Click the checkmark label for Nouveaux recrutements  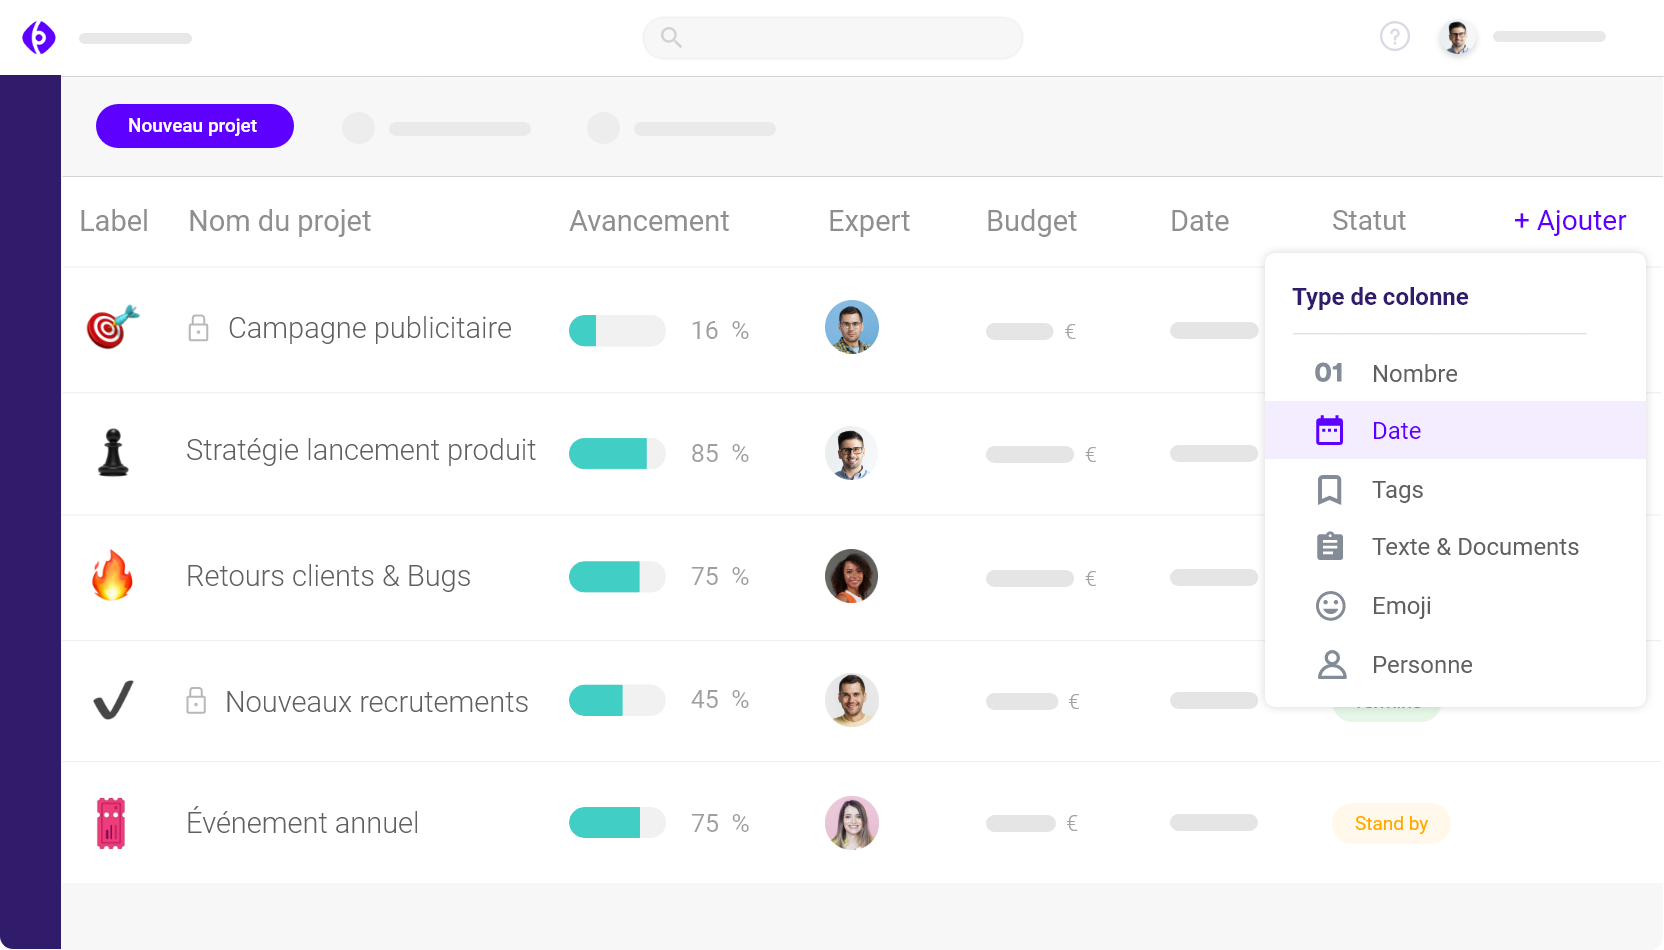pos(113,700)
